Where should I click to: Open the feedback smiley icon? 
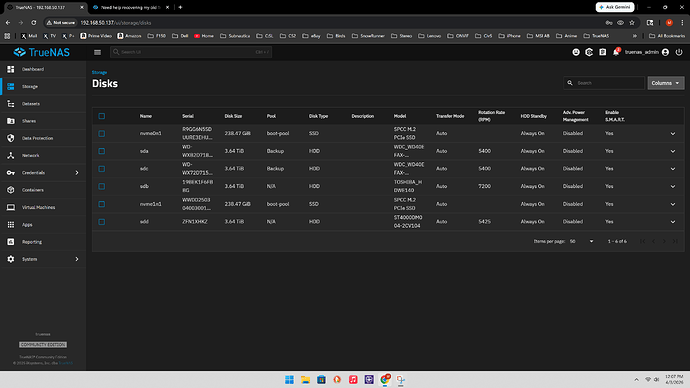click(576, 52)
